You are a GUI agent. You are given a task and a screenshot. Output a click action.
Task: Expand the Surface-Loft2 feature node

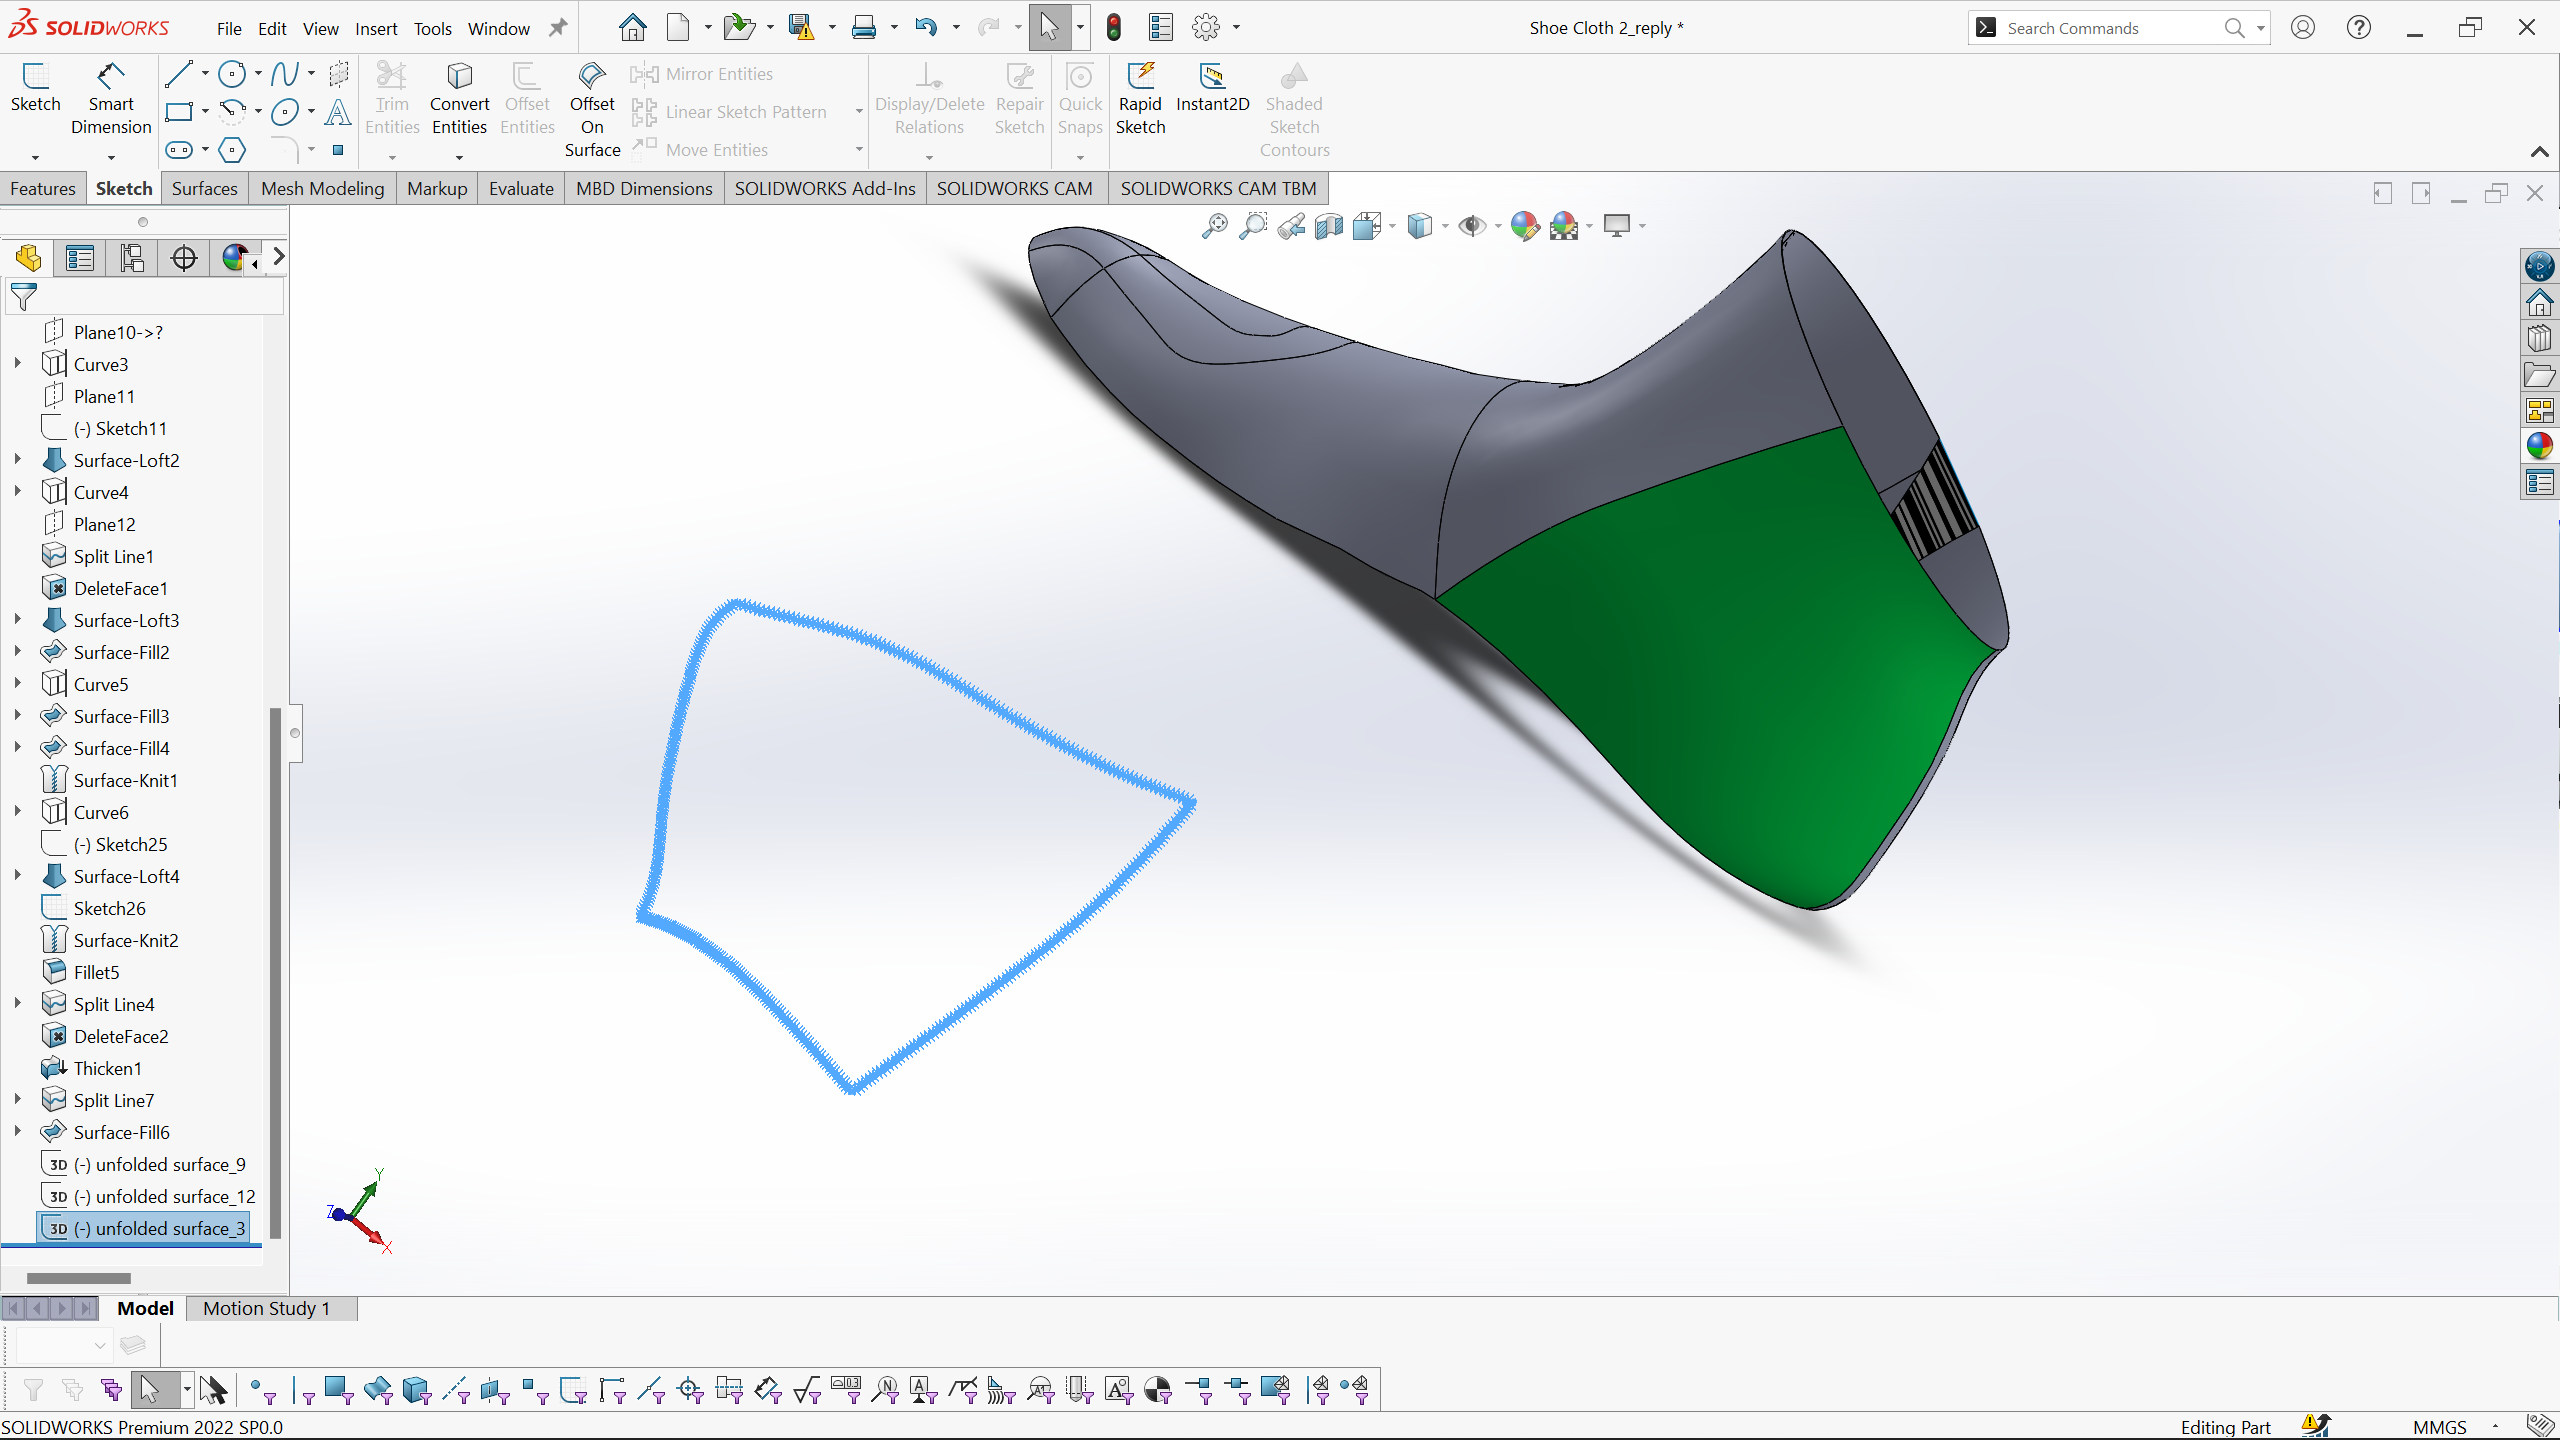[18, 460]
